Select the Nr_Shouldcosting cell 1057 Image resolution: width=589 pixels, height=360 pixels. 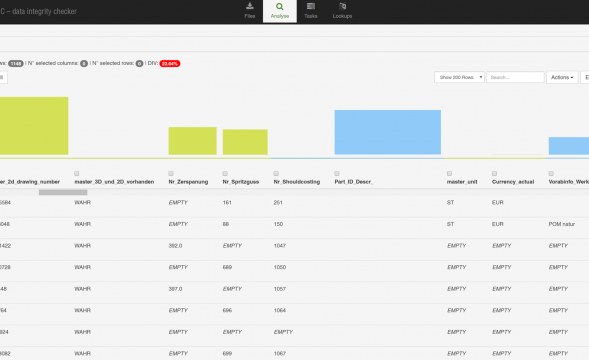tap(280, 289)
